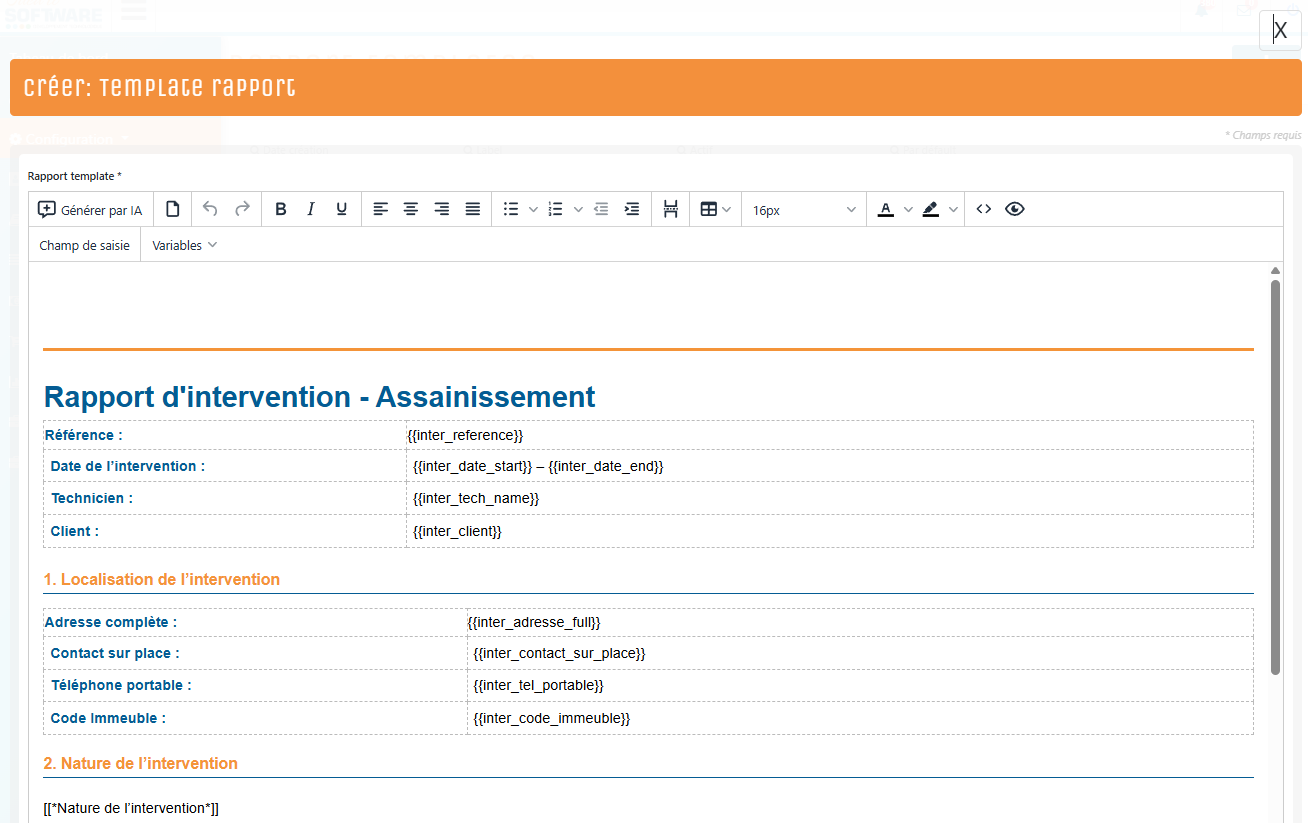This screenshot has height=823, width=1308.
Task: Click the new document icon
Action: tap(173, 209)
